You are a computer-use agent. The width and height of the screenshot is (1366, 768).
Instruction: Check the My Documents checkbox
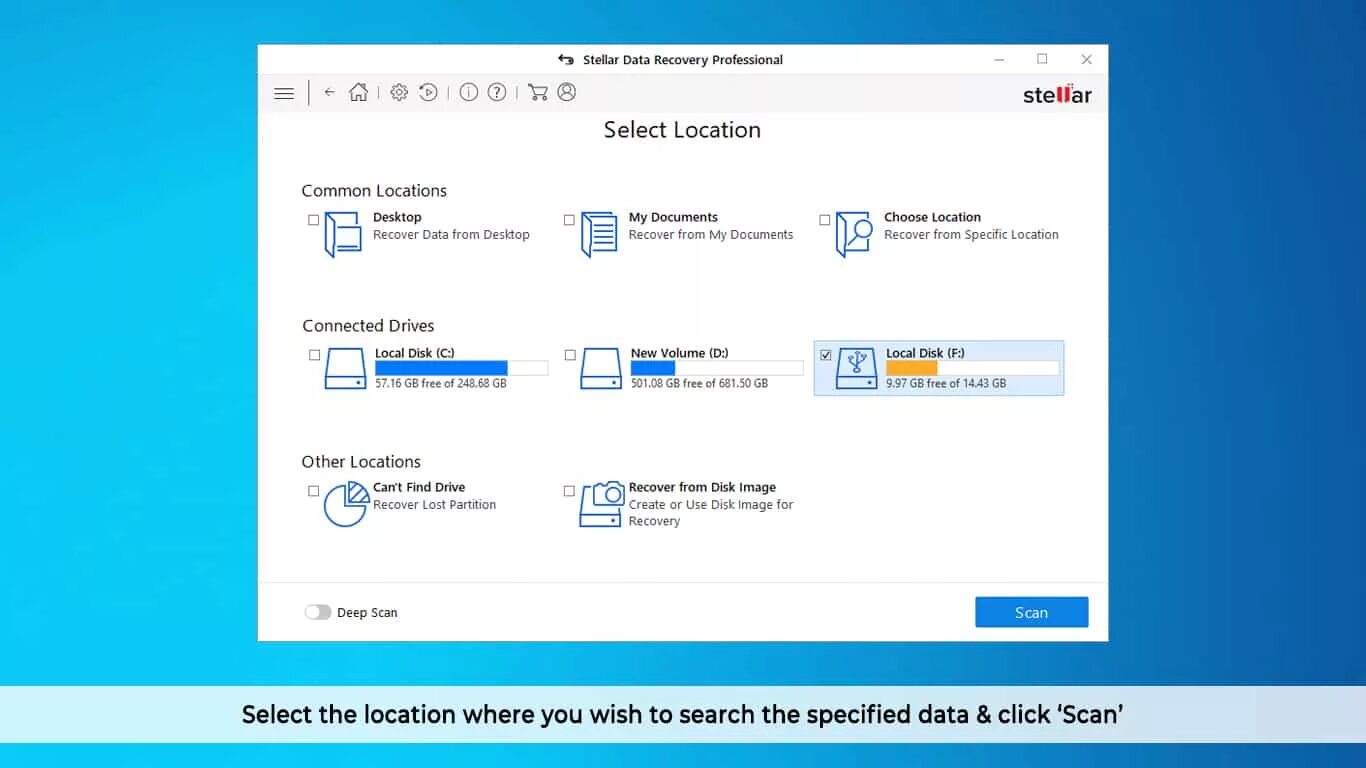569,220
